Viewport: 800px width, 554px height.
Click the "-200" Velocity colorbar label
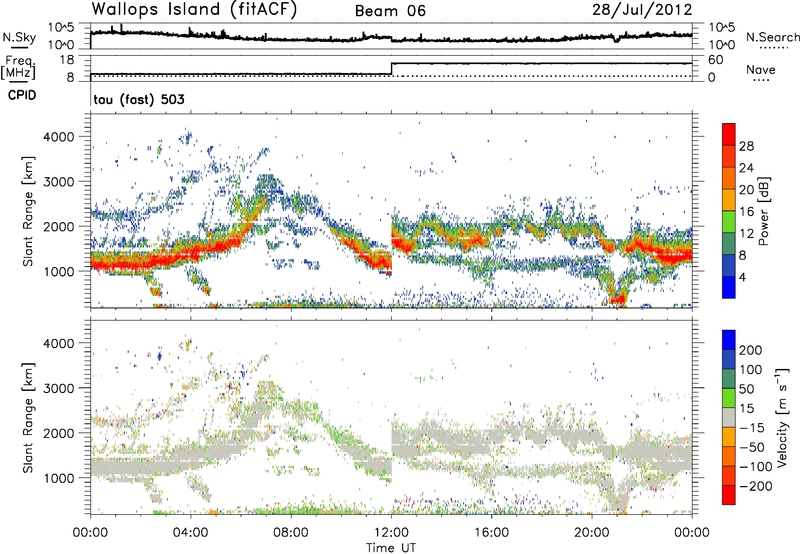(755, 486)
